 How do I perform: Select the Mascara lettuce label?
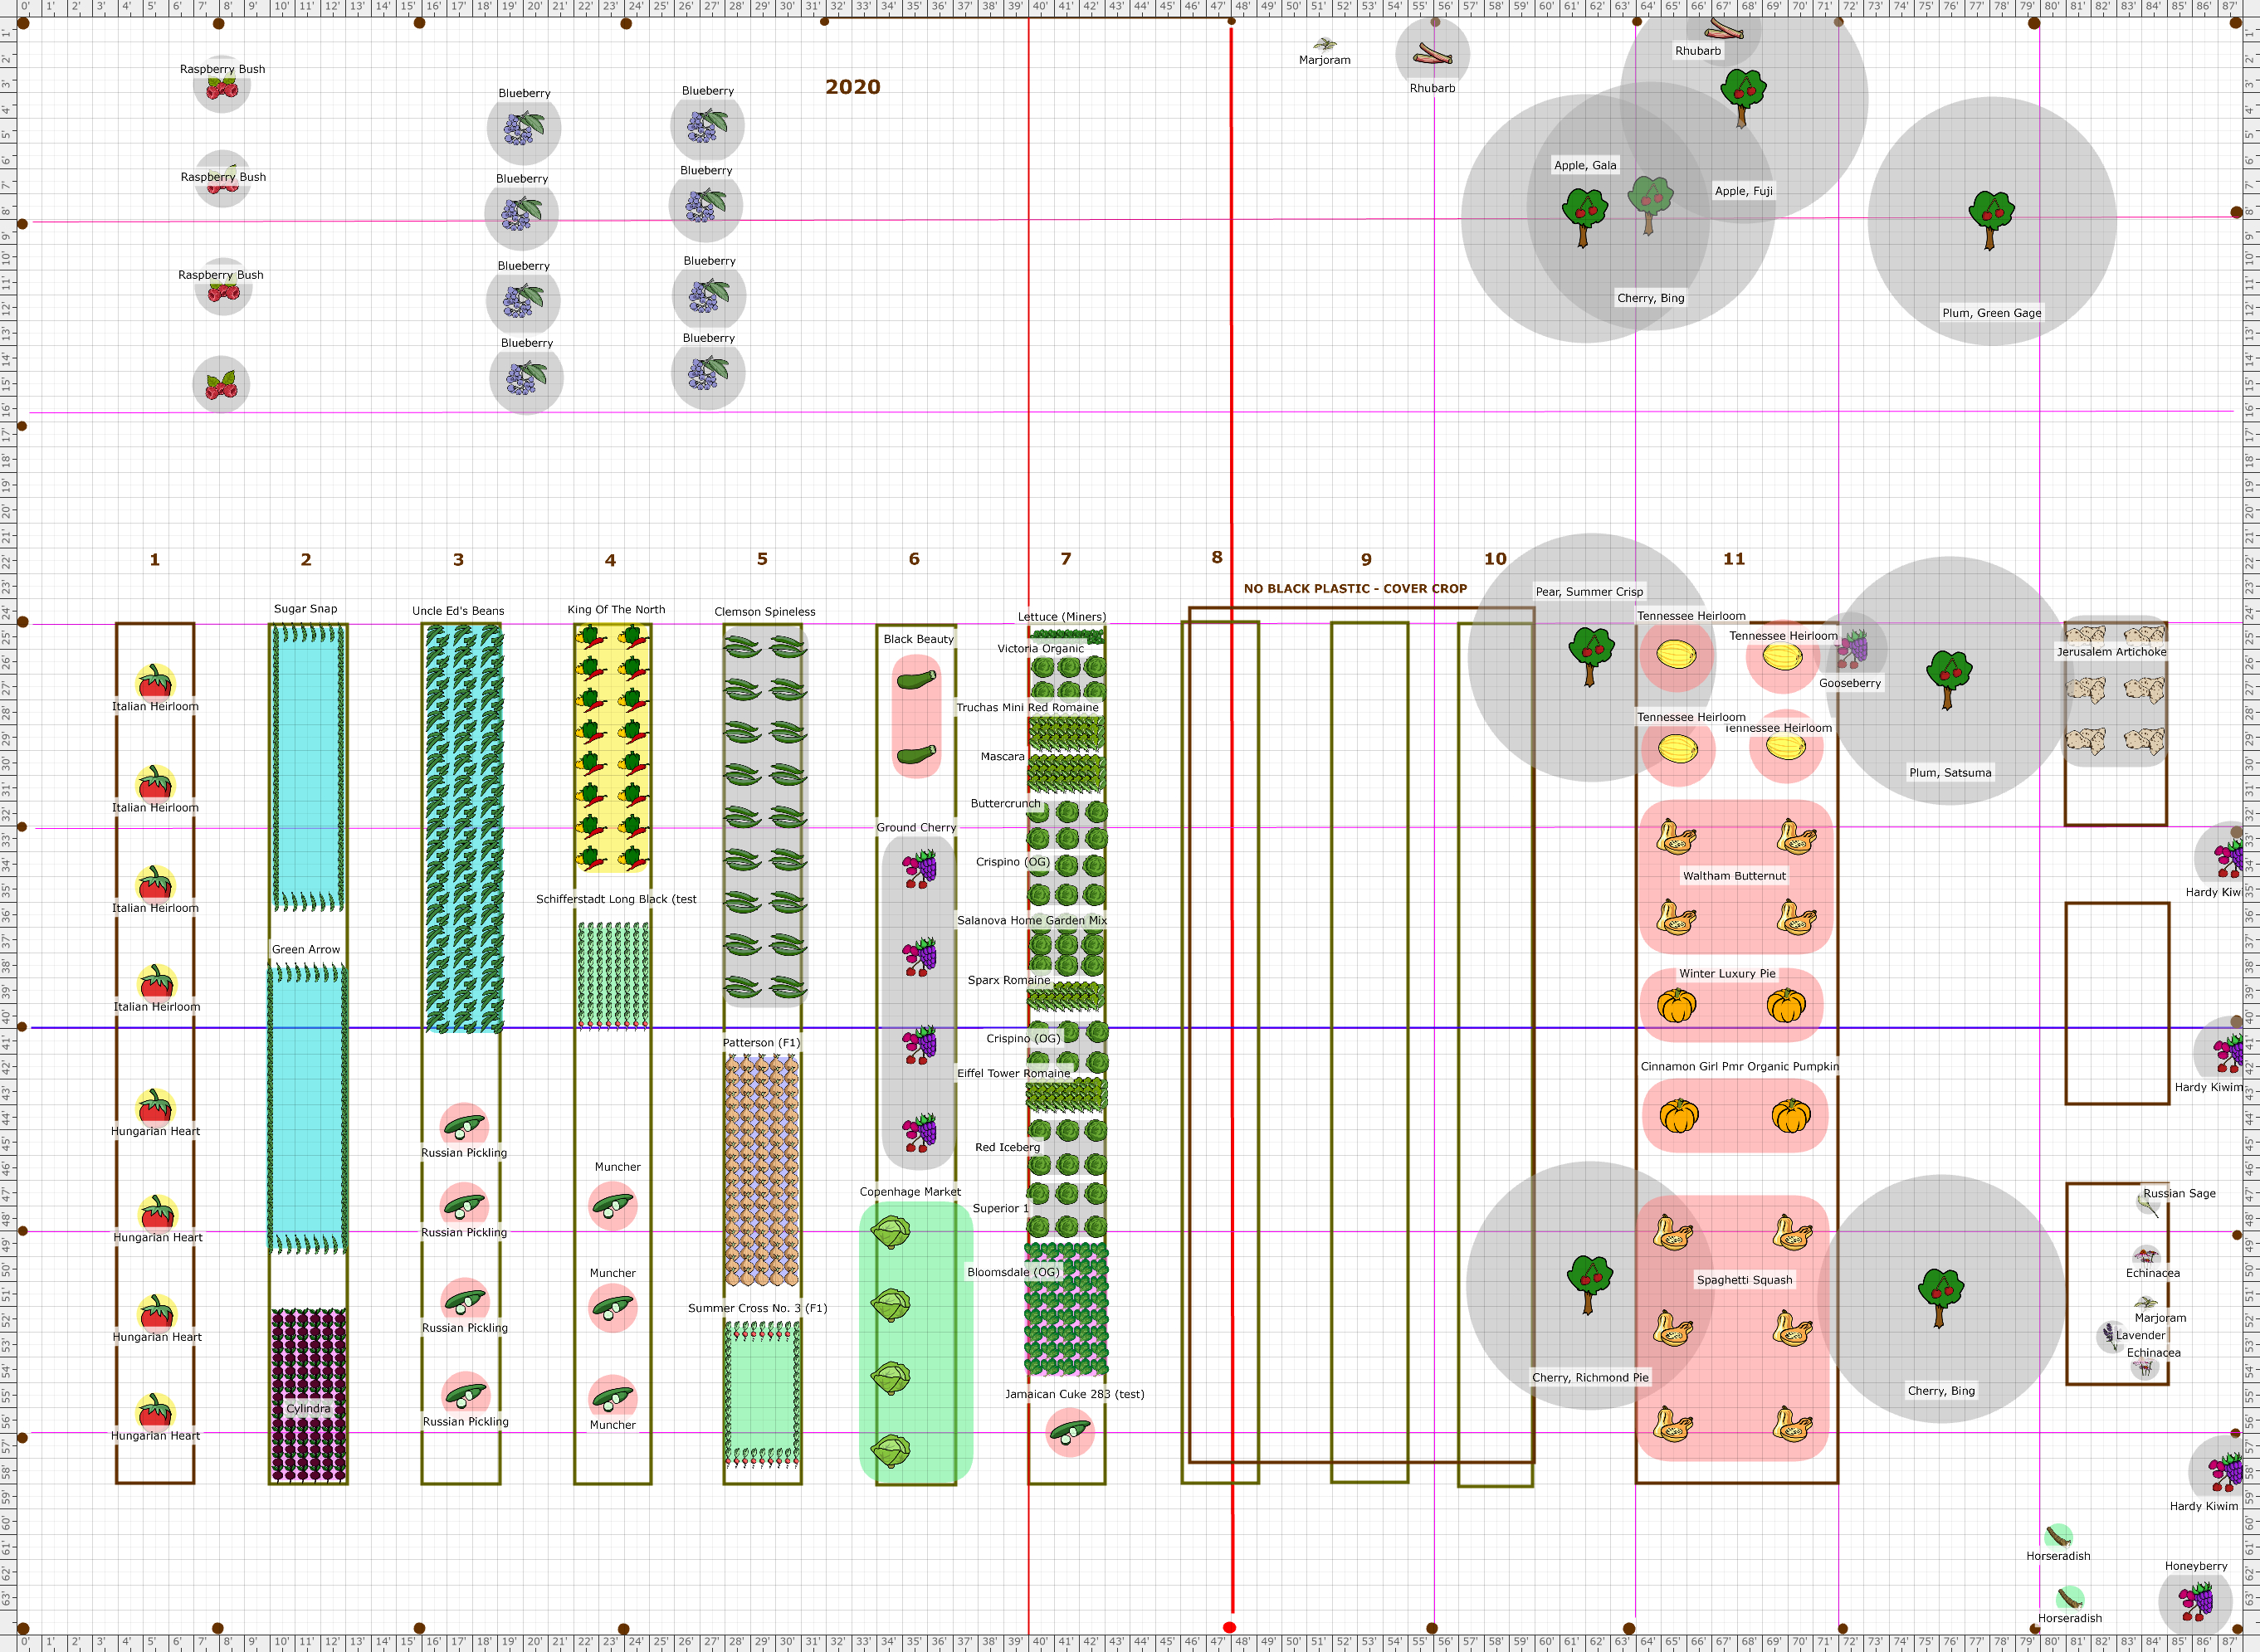[x=1002, y=756]
